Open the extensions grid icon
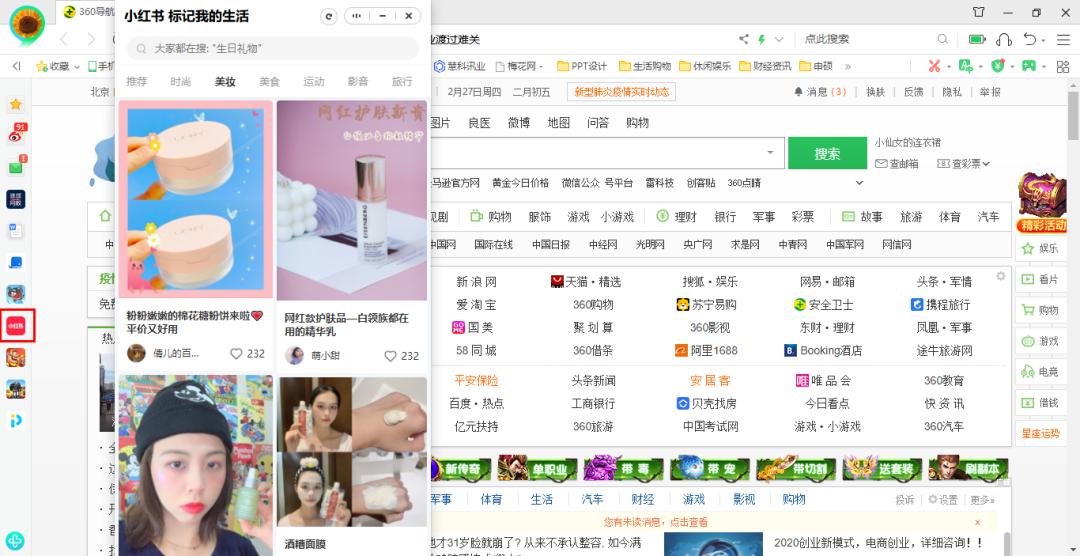1080x556 pixels. [1063, 66]
